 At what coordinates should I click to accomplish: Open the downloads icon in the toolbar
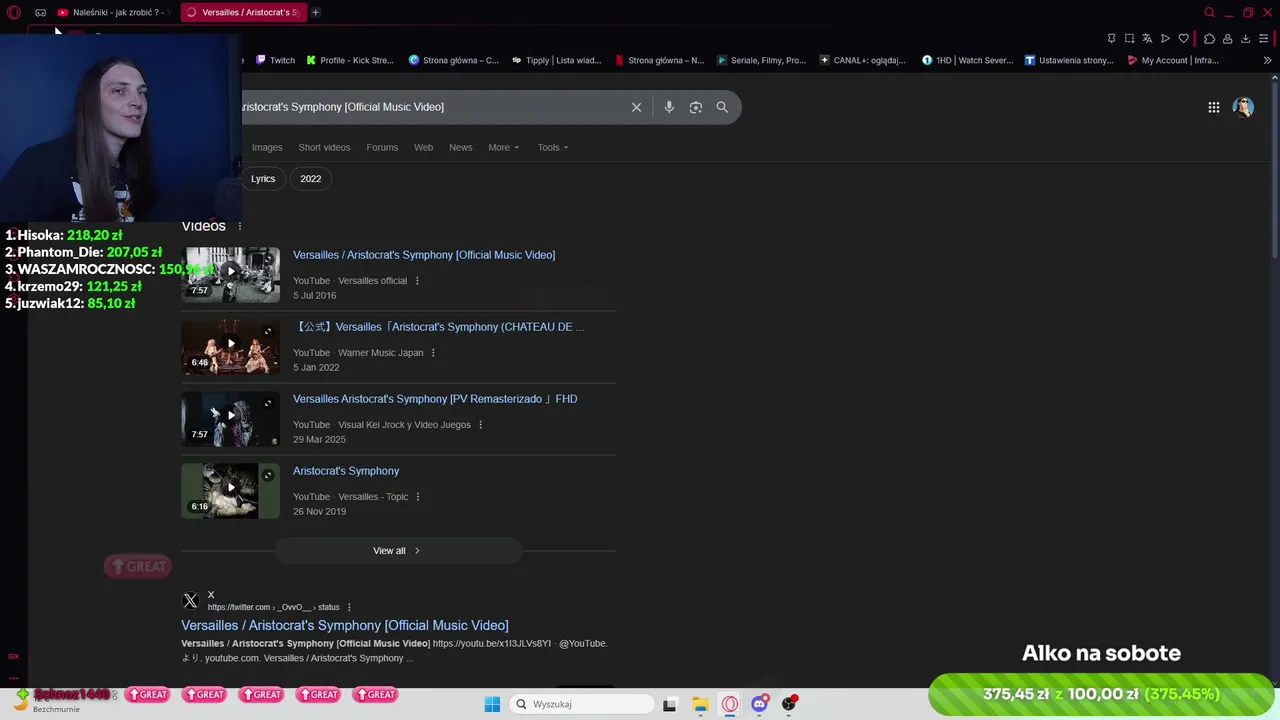pos(1245,38)
